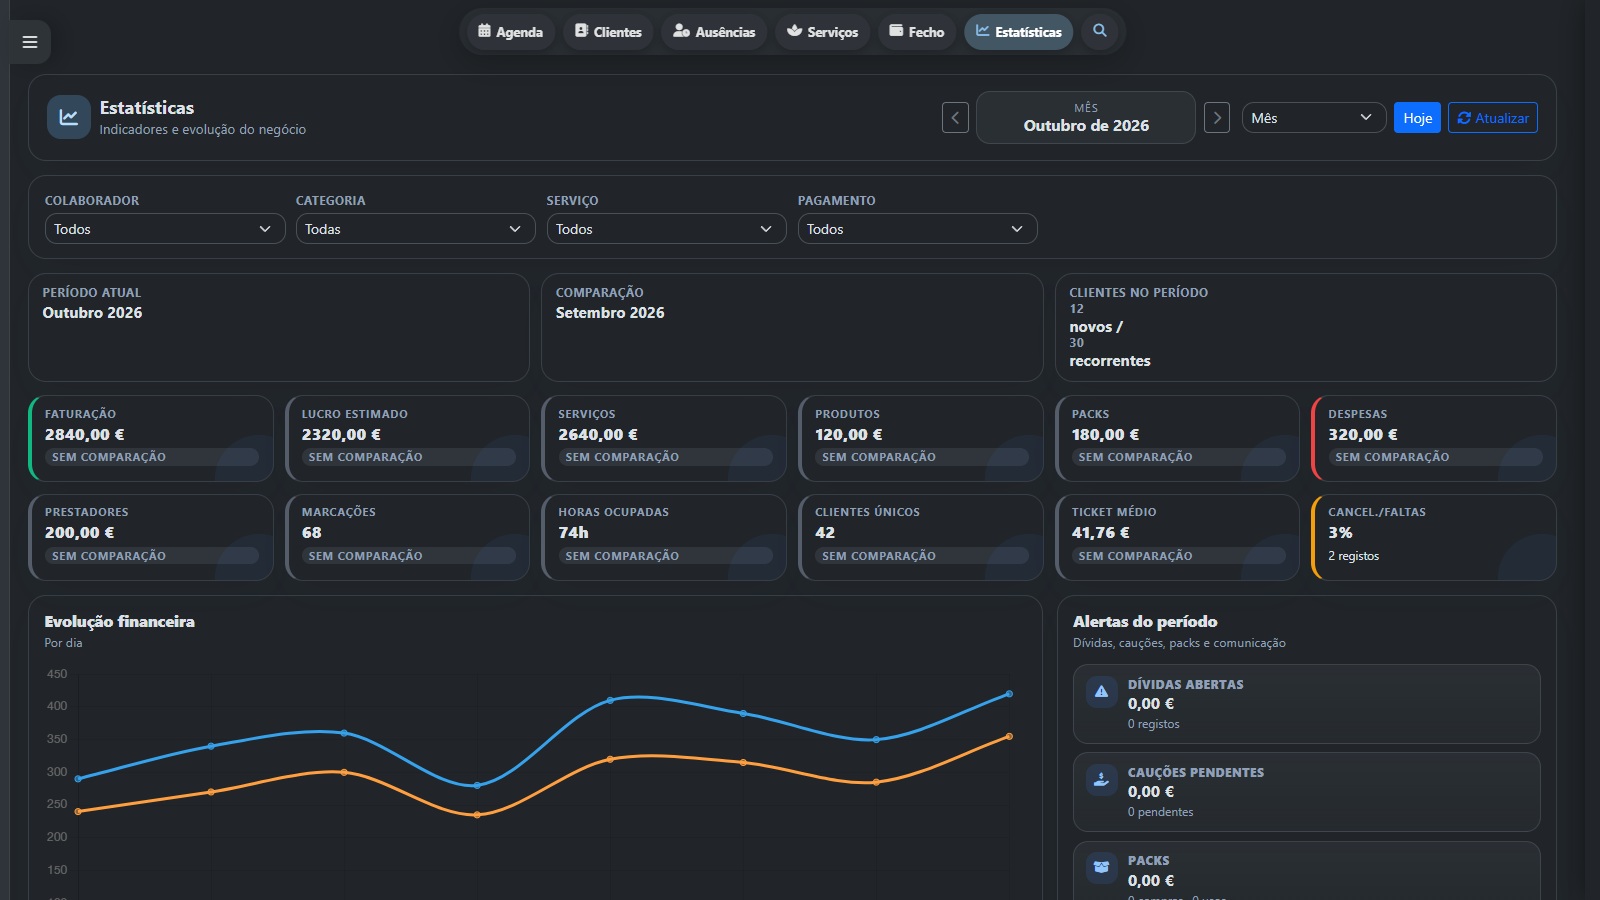This screenshot has height=900, width=1600.
Task: Go to previous month arrow
Action: click(x=955, y=118)
